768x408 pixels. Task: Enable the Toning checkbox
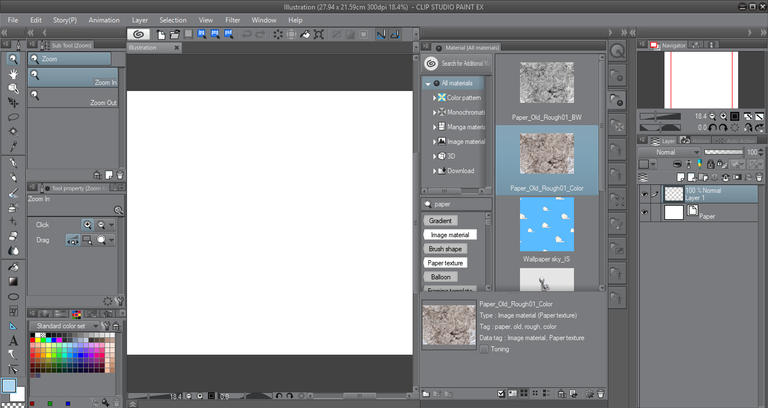pyautogui.click(x=484, y=349)
